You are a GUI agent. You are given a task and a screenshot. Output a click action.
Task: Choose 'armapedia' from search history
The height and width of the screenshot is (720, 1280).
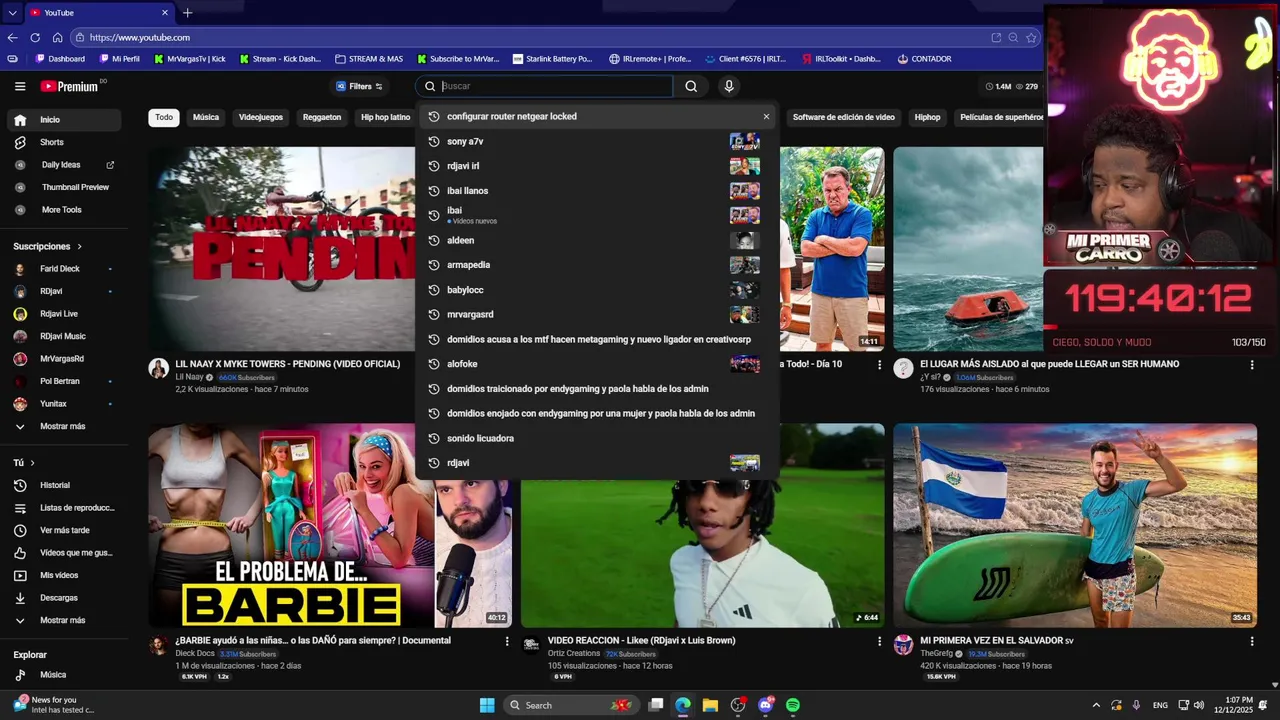pos(597,265)
